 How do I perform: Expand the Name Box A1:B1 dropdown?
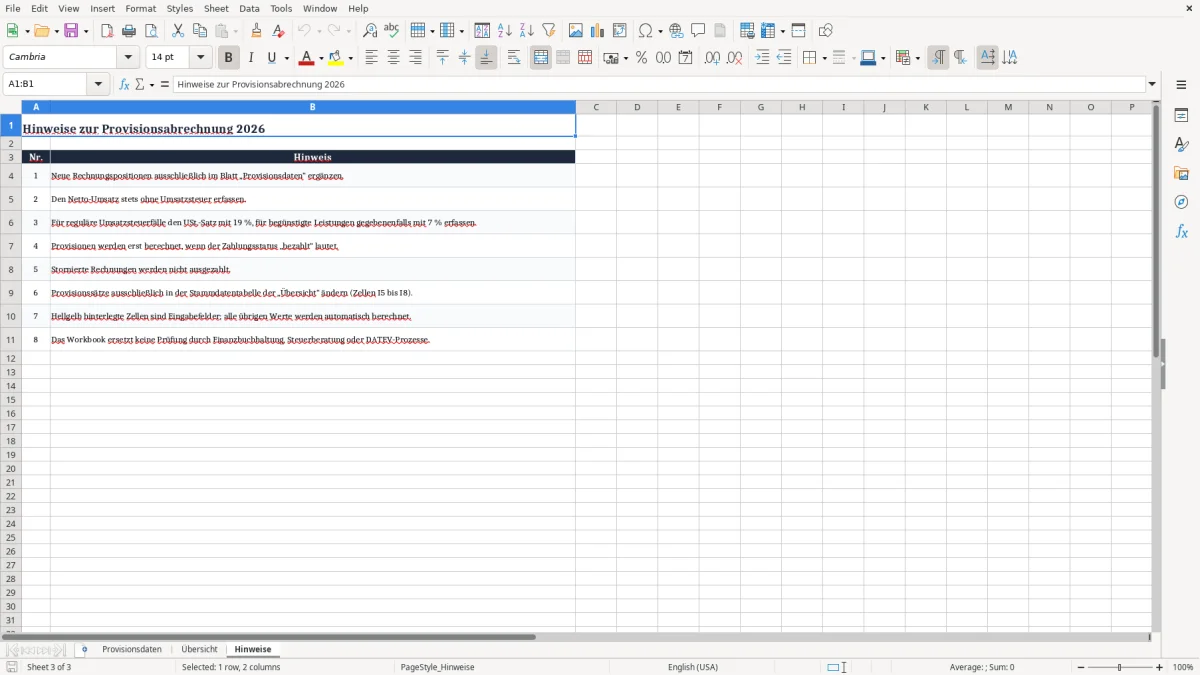pyautogui.click(x=99, y=84)
